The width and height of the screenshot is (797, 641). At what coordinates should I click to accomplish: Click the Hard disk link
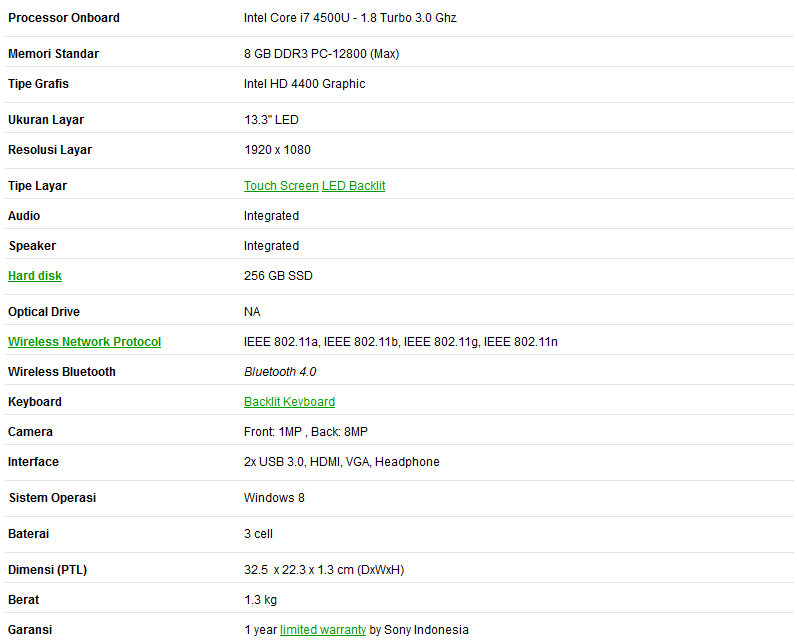point(35,276)
